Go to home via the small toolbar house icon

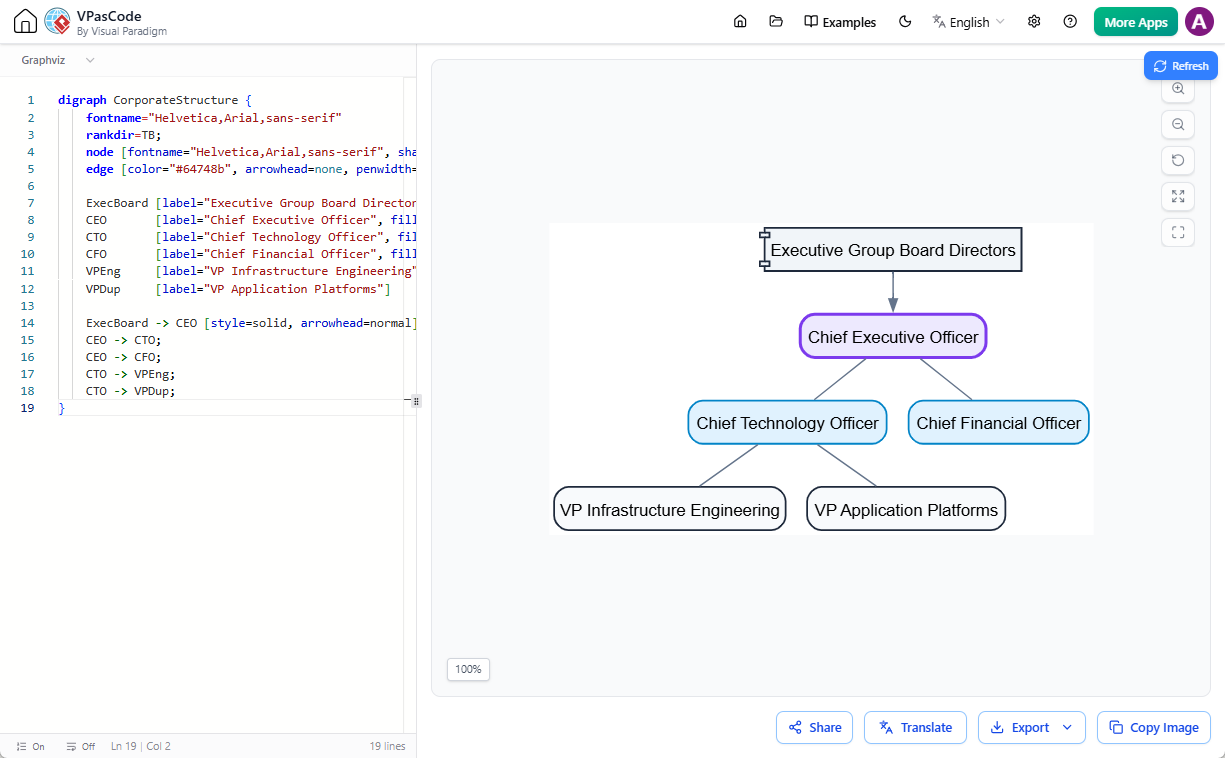click(740, 22)
